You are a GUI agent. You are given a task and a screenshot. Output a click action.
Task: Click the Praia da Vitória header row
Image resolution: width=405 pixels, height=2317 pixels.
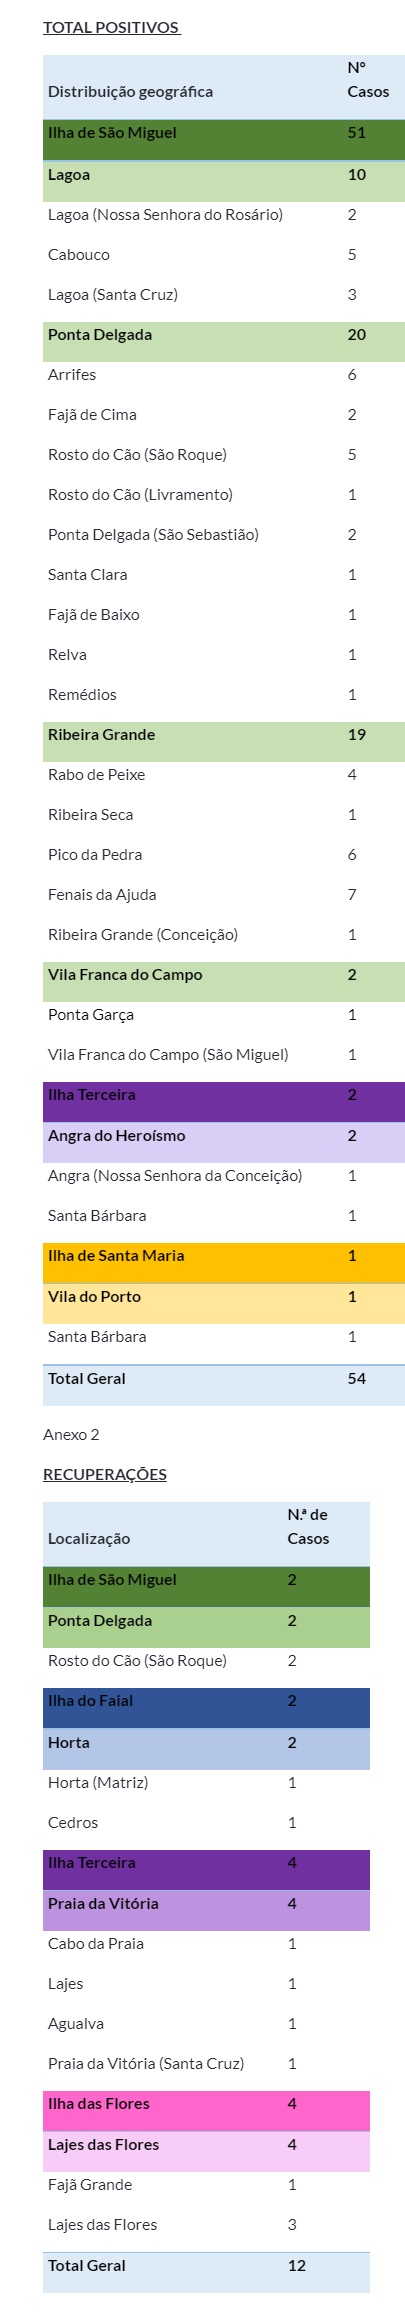[x=206, y=1910]
